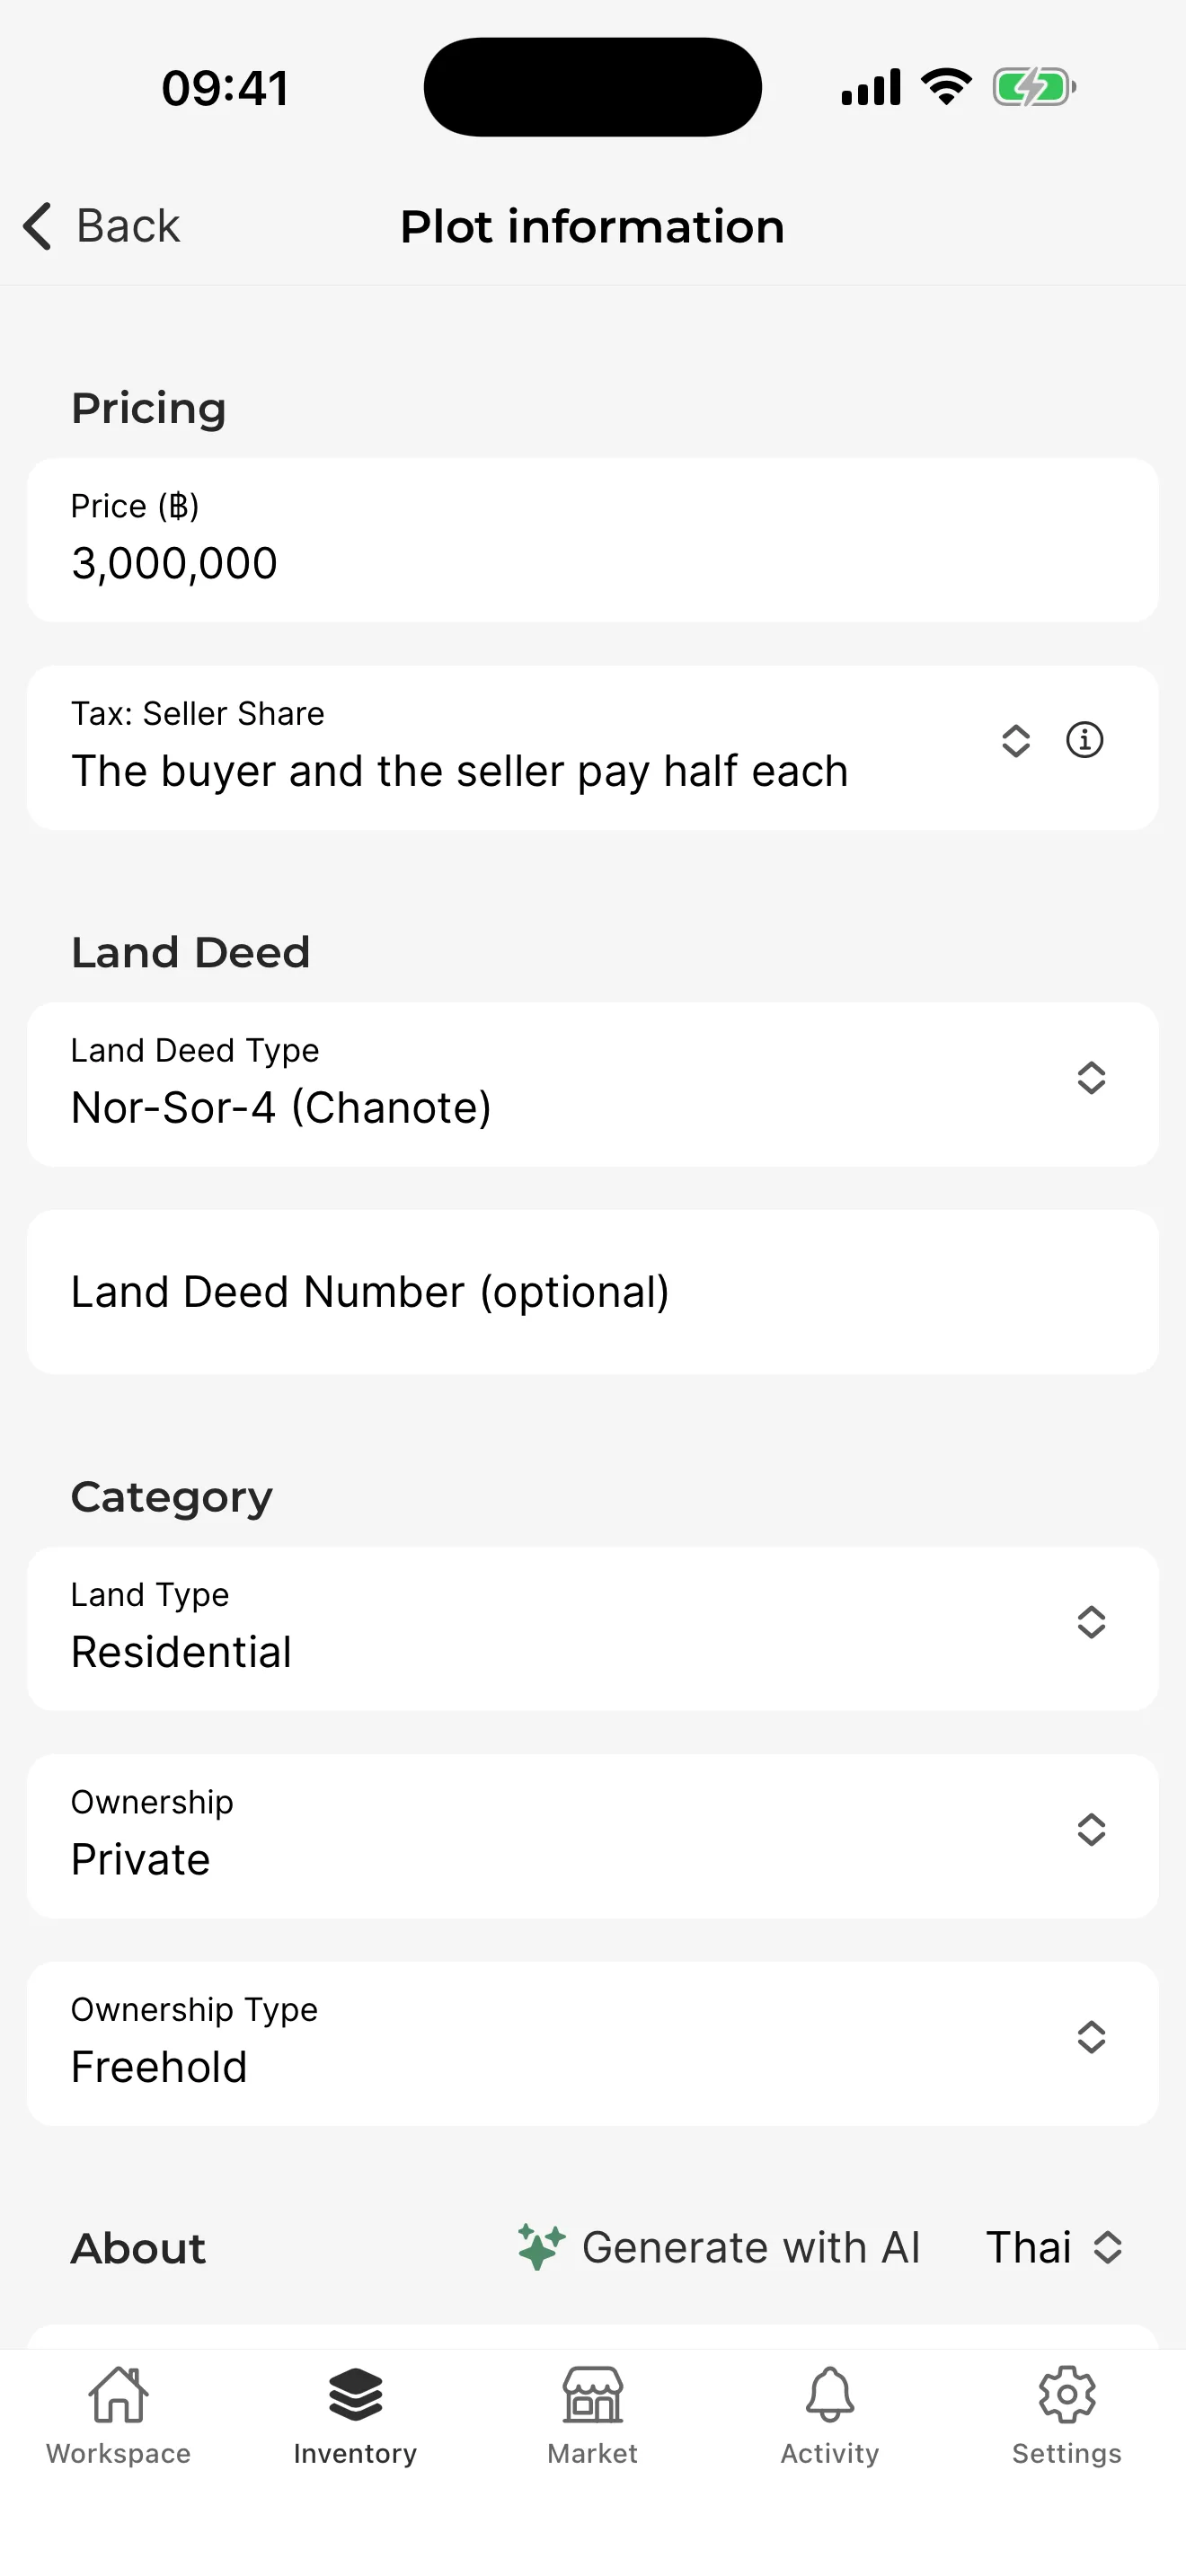Switch the About language from Thai
Screen dimensions: 1186x2576
(x=1054, y=2247)
